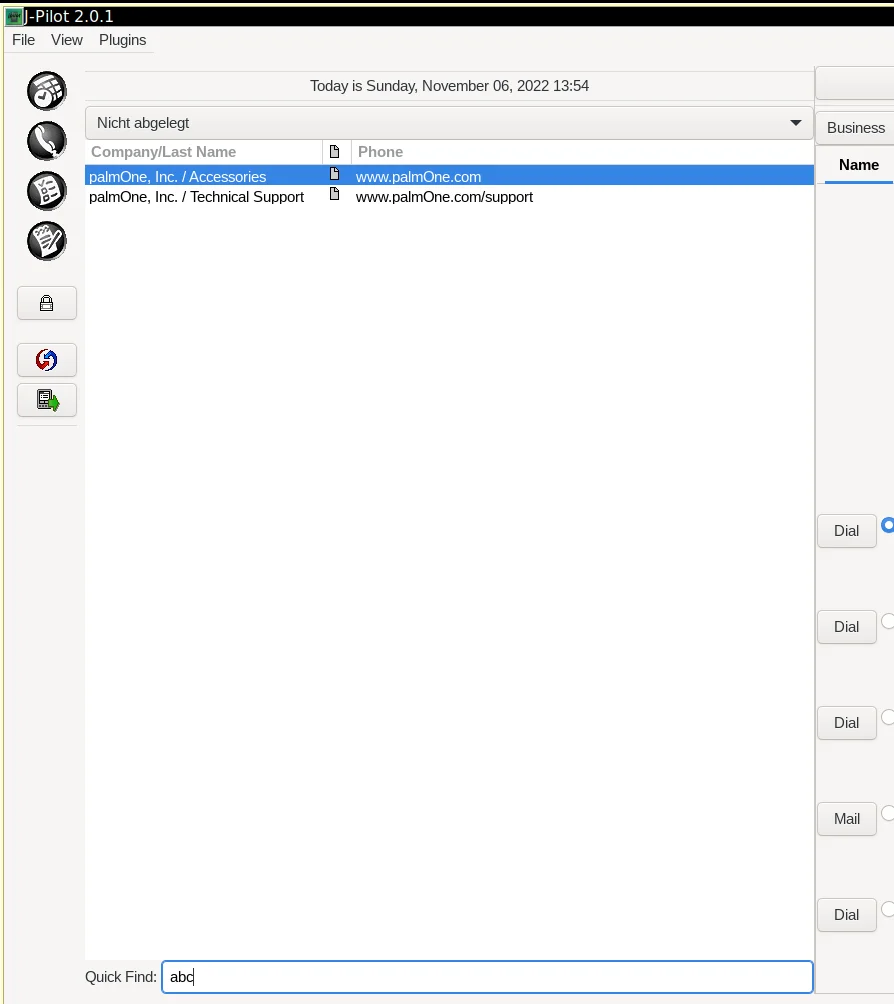
Task: Open the Plugins menu
Action: pyautogui.click(x=122, y=40)
